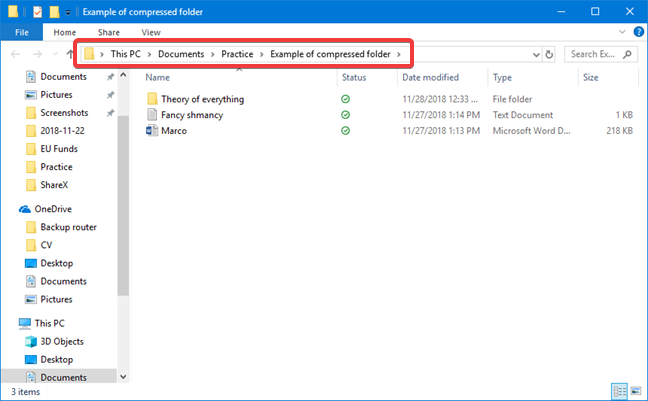The image size is (648, 401).
Task: Click date of Fancy shmancy 11/27/2018 1:14 PM
Action: (x=441, y=115)
